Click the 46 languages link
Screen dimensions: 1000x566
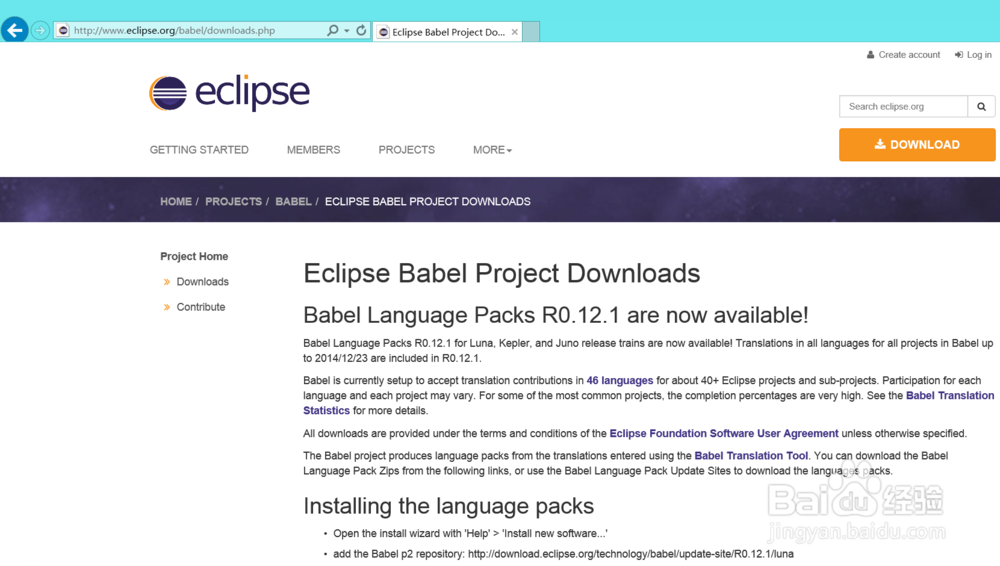click(x=619, y=381)
